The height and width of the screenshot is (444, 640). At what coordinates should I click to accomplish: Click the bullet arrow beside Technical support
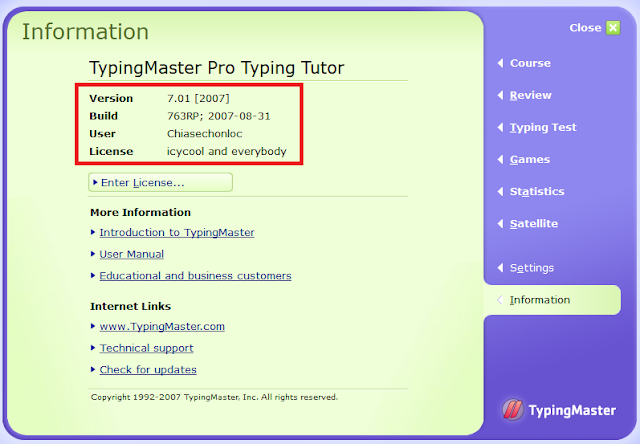(x=93, y=348)
